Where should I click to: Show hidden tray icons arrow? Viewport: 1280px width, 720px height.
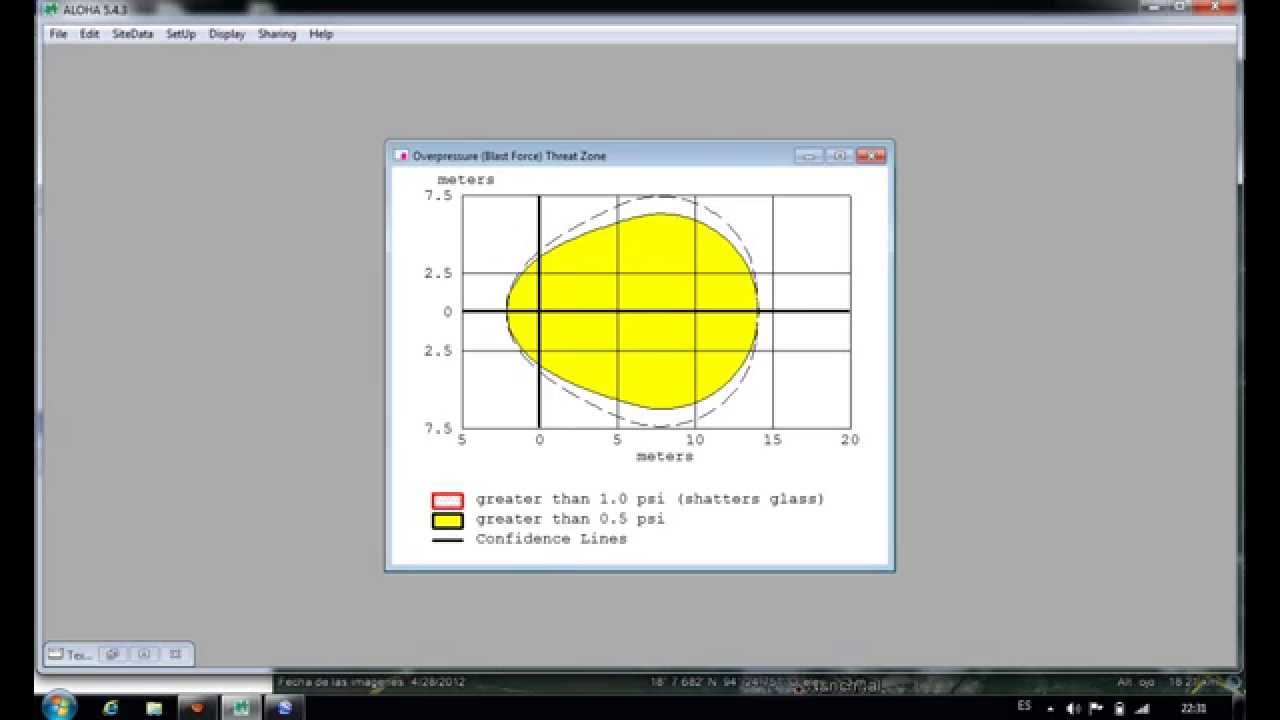[x=1050, y=708]
